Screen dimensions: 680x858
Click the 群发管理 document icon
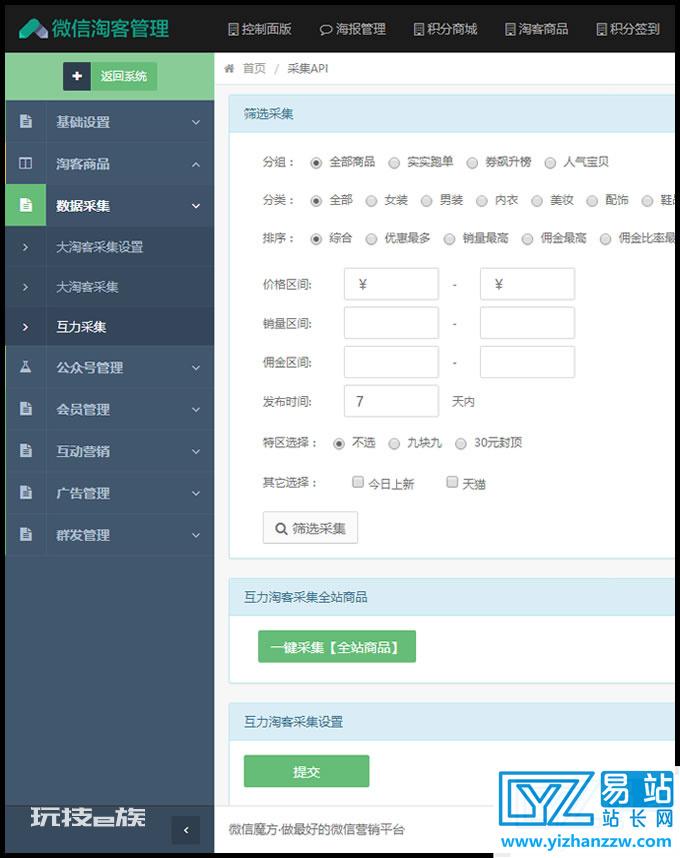[x=26, y=534]
